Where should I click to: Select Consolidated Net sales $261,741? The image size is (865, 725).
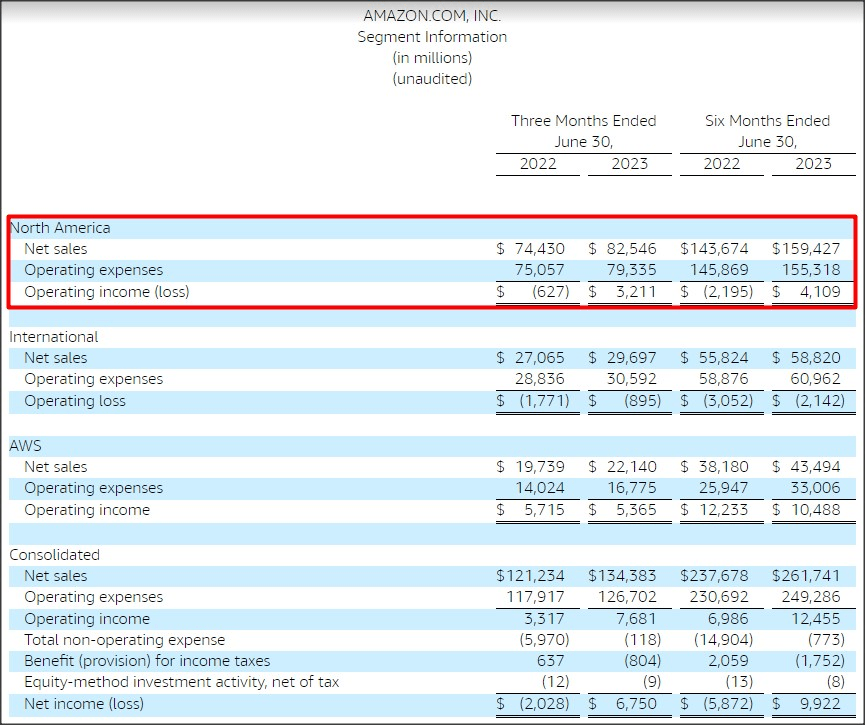[810, 575]
